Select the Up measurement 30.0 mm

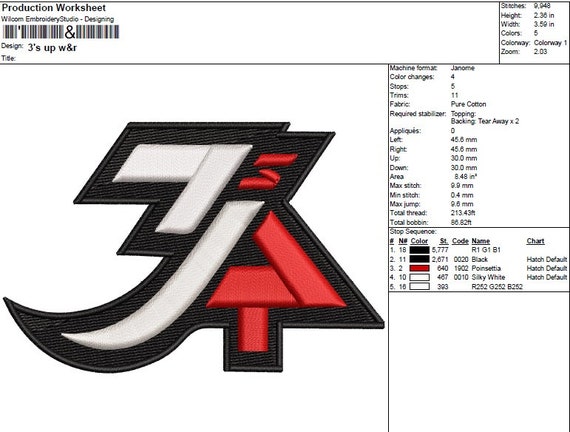tap(464, 158)
